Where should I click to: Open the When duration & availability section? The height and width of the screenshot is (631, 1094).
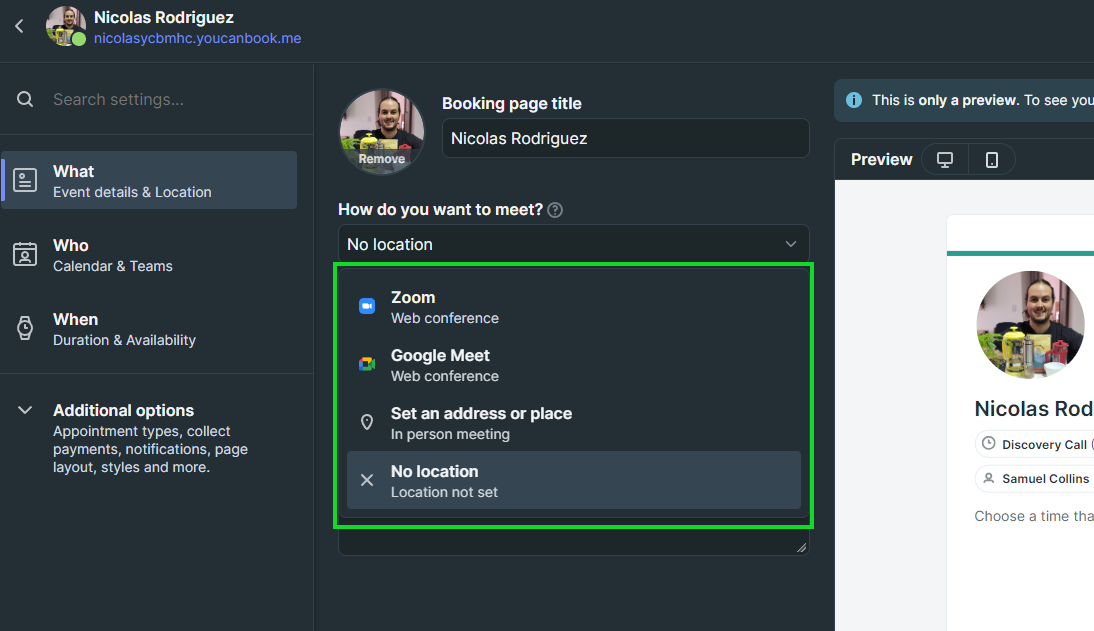pyautogui.click(x=150, y=329)
